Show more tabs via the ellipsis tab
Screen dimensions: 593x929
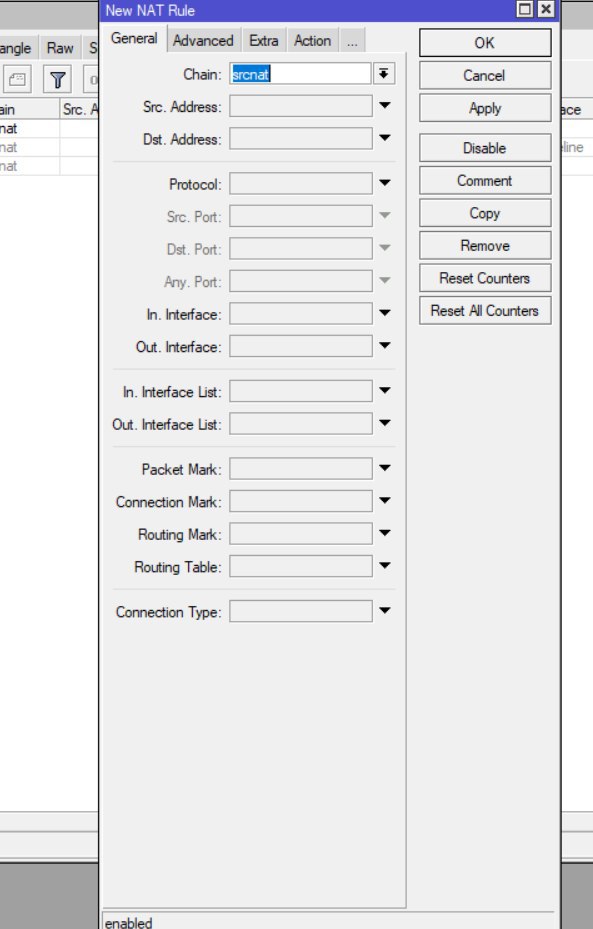(x=352, y=41)
